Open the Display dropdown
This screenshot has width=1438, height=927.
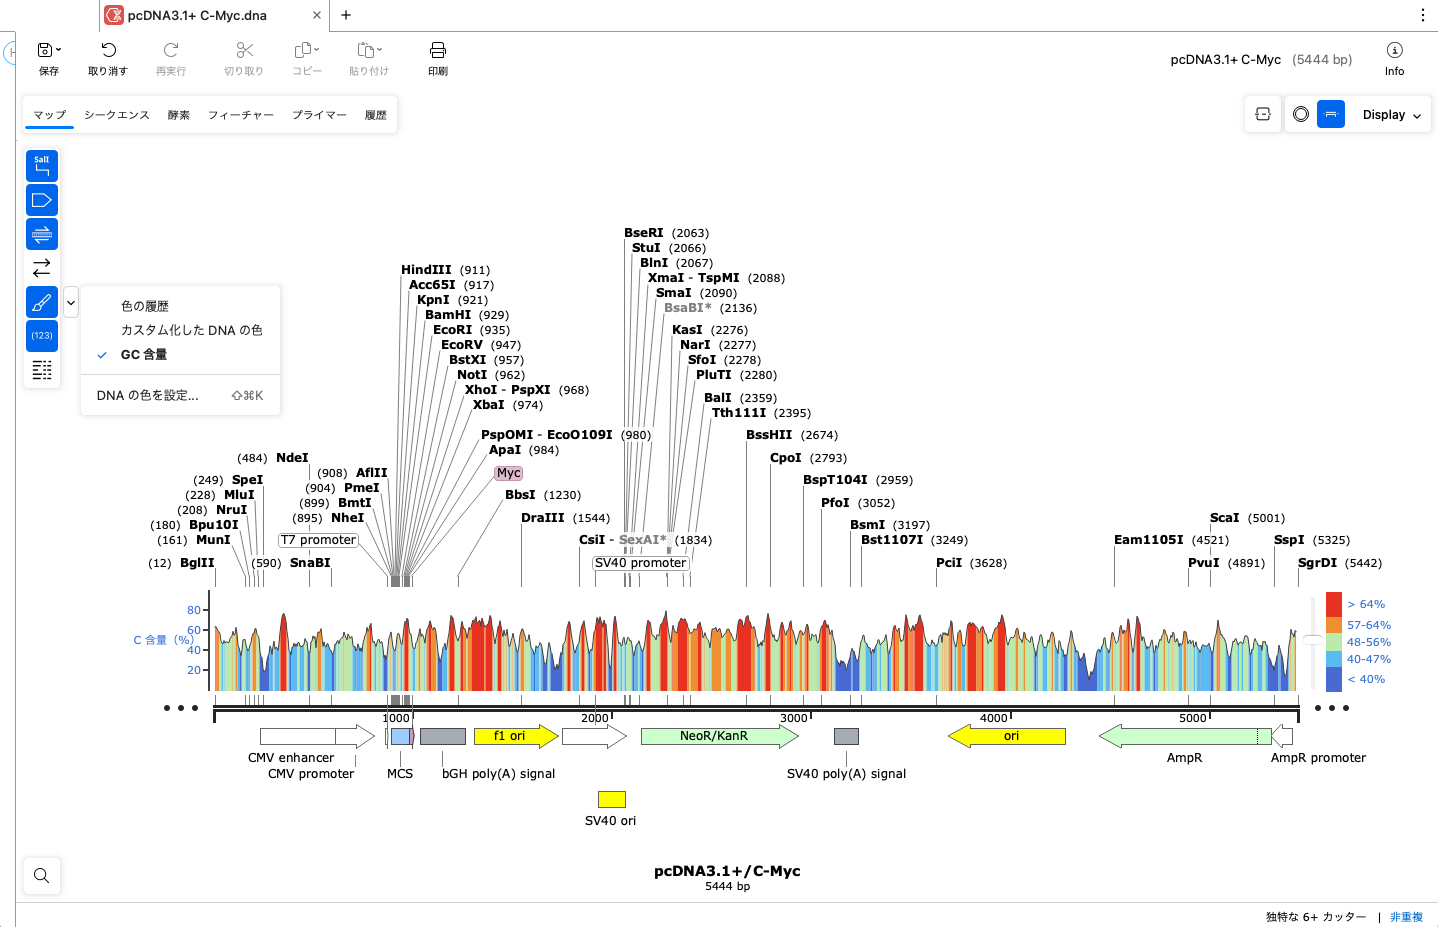pyautogui.click(x=1389, y=114)
